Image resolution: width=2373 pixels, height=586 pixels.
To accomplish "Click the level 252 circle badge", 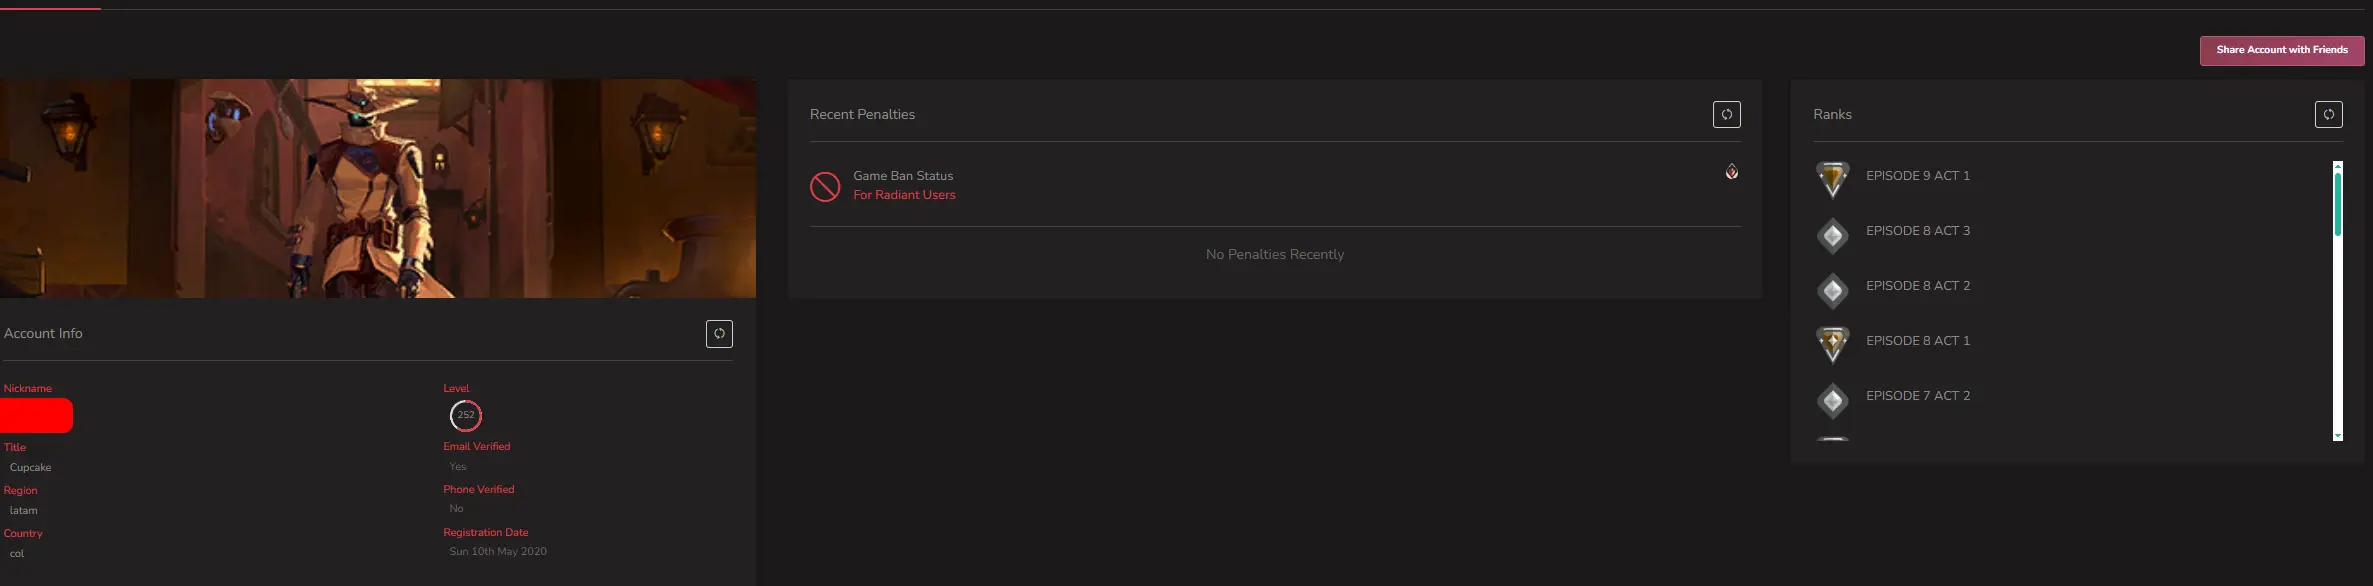I will (466, 415).
